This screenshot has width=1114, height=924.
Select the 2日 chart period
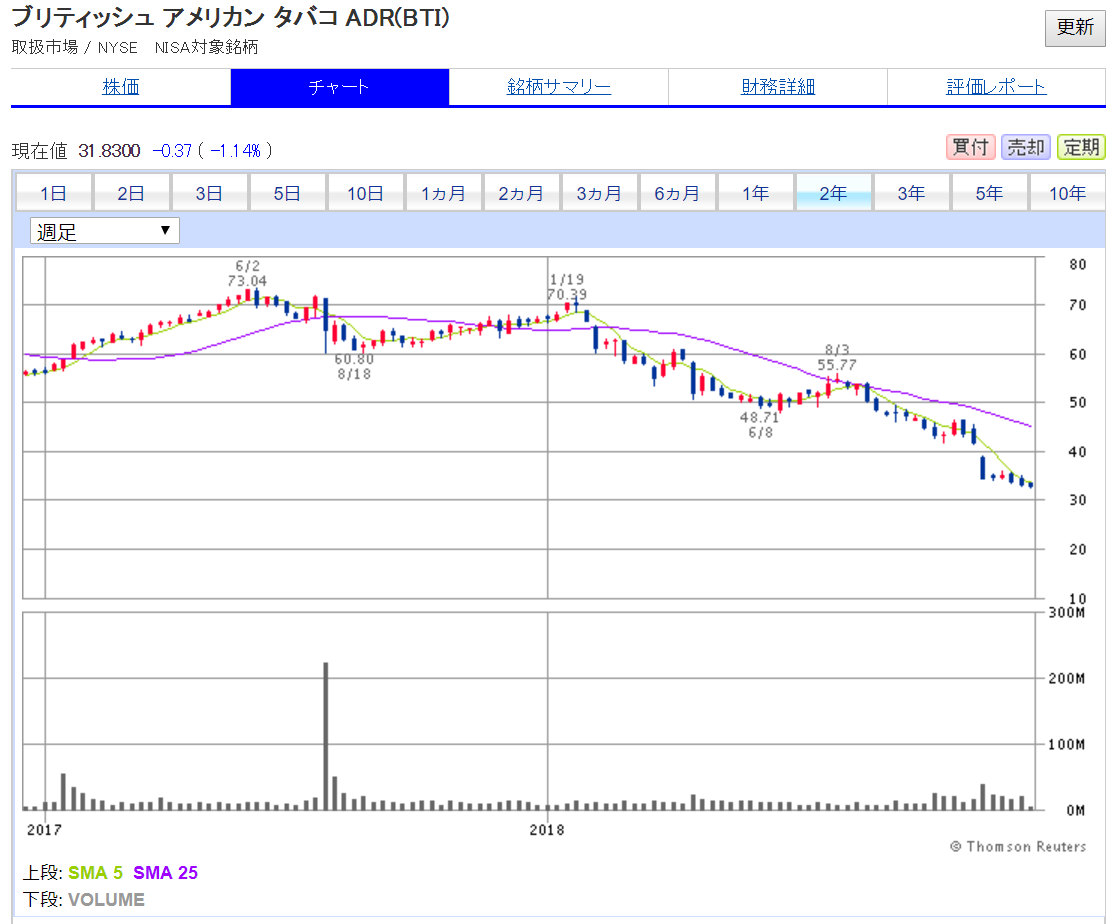(x=131, y=193)
